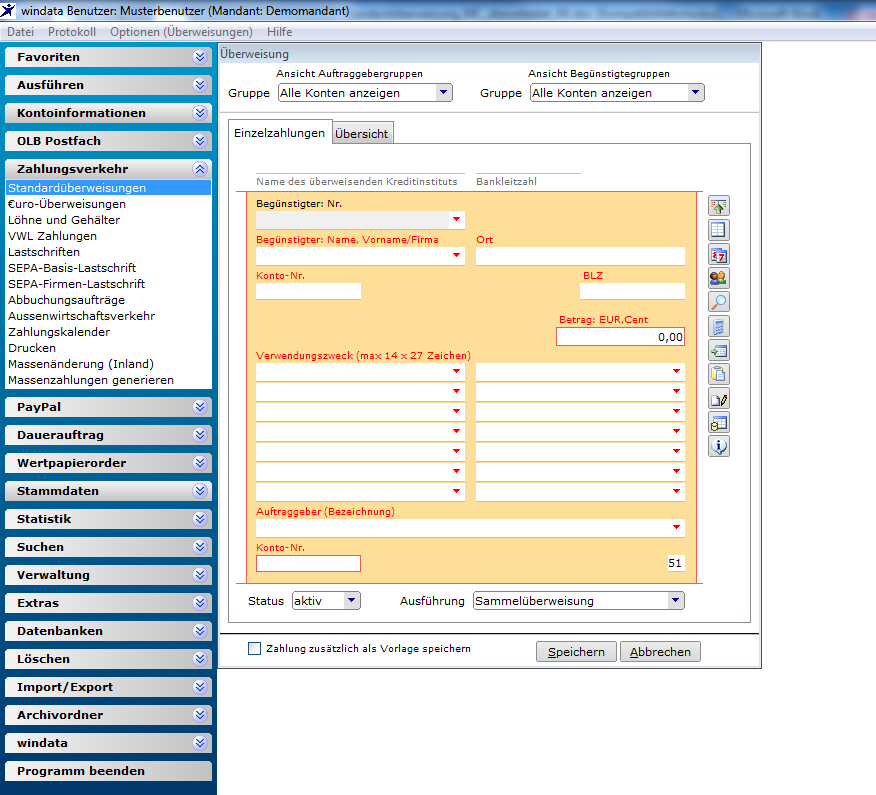Click Programm beenden in the sidebar
The image size is (876, 795).
pos(108,771)
